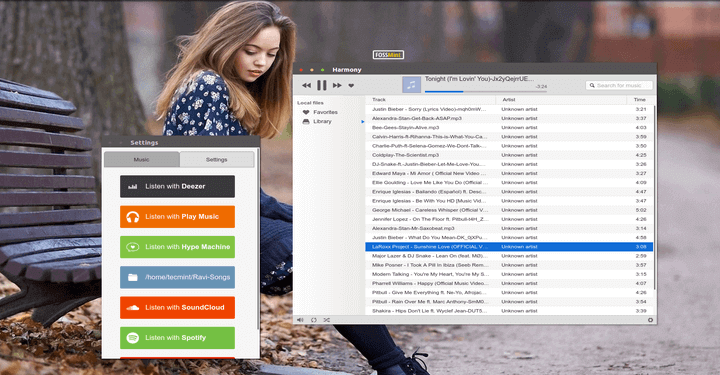
Task: Select track Major Lazer & DJ Snake - Lean On
Action: point(509,256)
